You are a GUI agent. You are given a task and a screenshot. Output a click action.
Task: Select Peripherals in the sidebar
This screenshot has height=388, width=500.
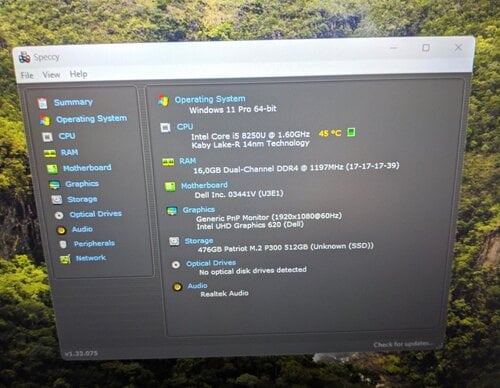tap(94, 244)
